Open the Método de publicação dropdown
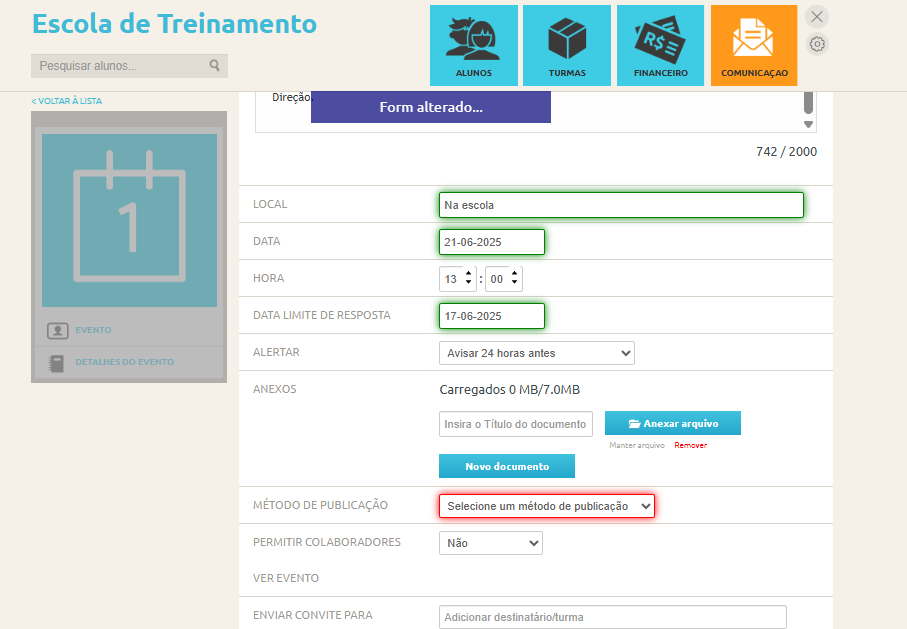 (x=547, y=506)
